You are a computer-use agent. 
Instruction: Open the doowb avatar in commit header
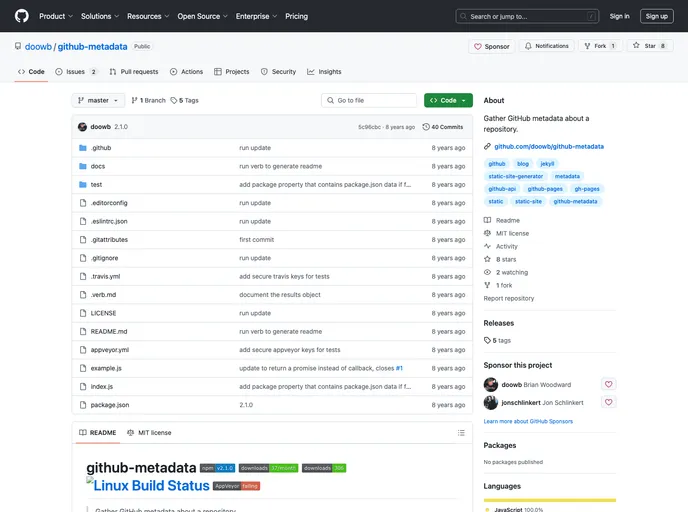(x=82, y=127)
